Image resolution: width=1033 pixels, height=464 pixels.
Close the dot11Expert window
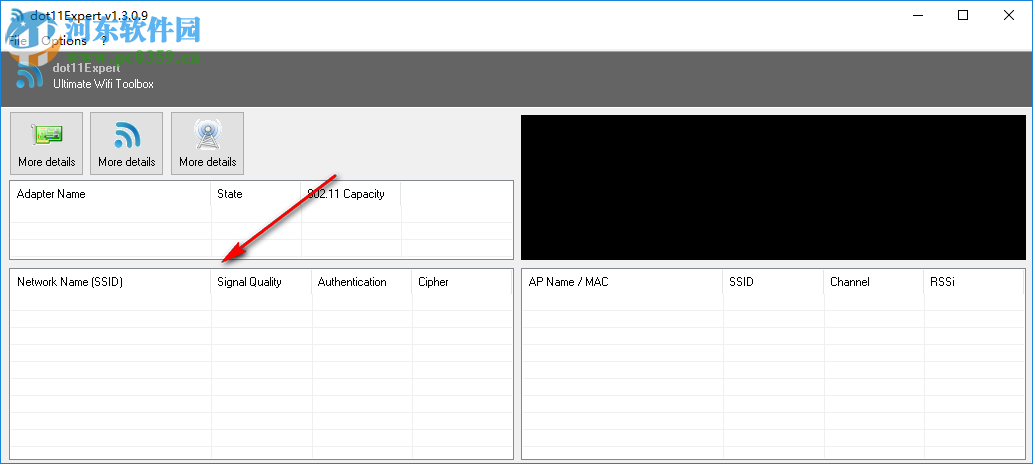1009,15
